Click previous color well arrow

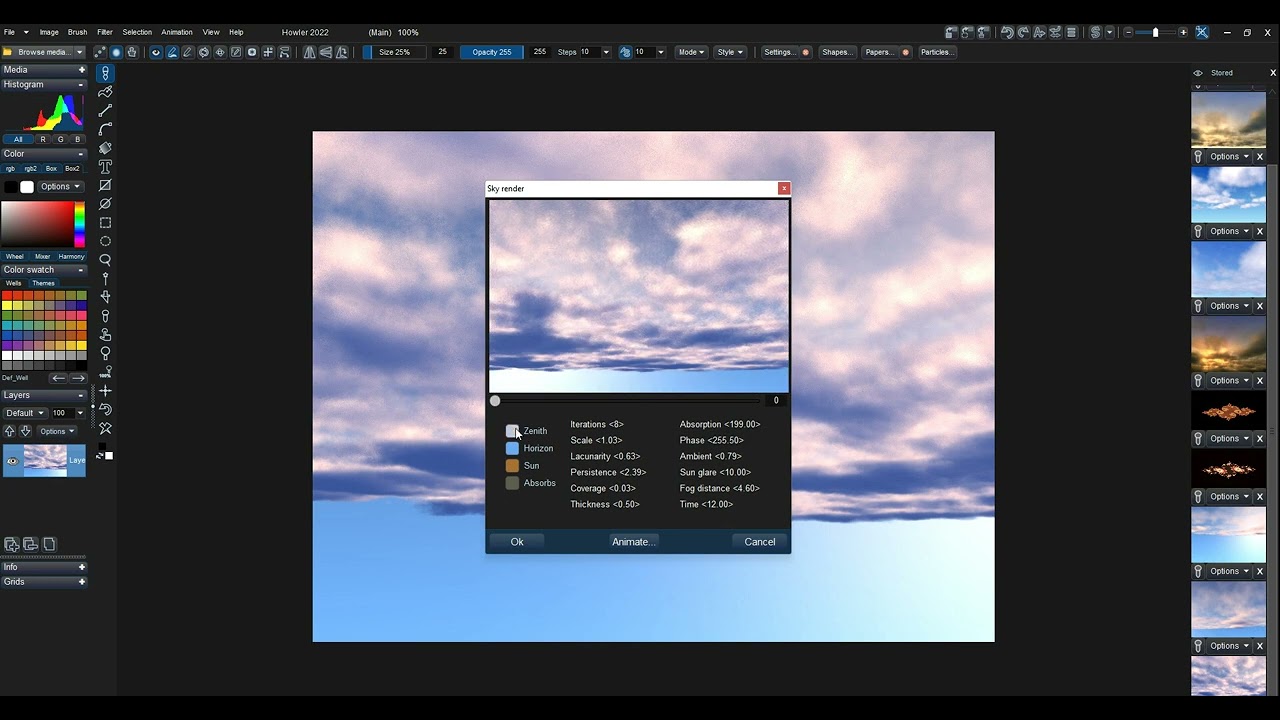coord(58,378)
